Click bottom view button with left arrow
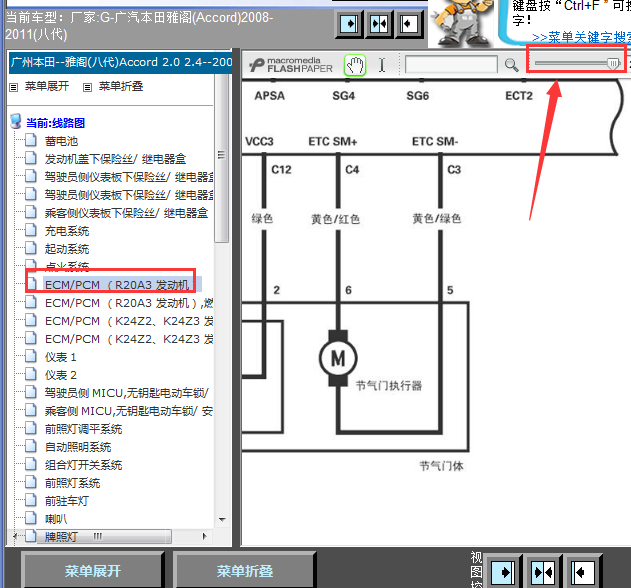The width and height of the screenshot is (631, 588). pyautogui.click(x=582, y=571)
